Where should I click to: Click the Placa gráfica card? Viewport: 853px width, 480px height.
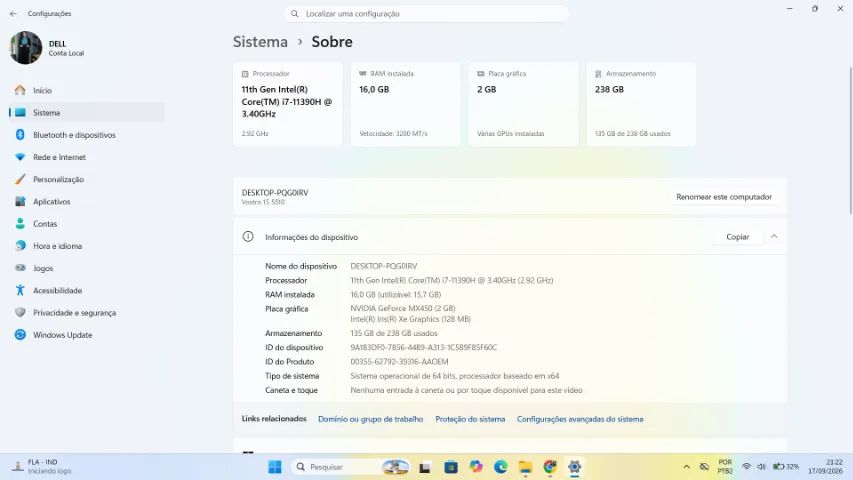click(523, 104)
